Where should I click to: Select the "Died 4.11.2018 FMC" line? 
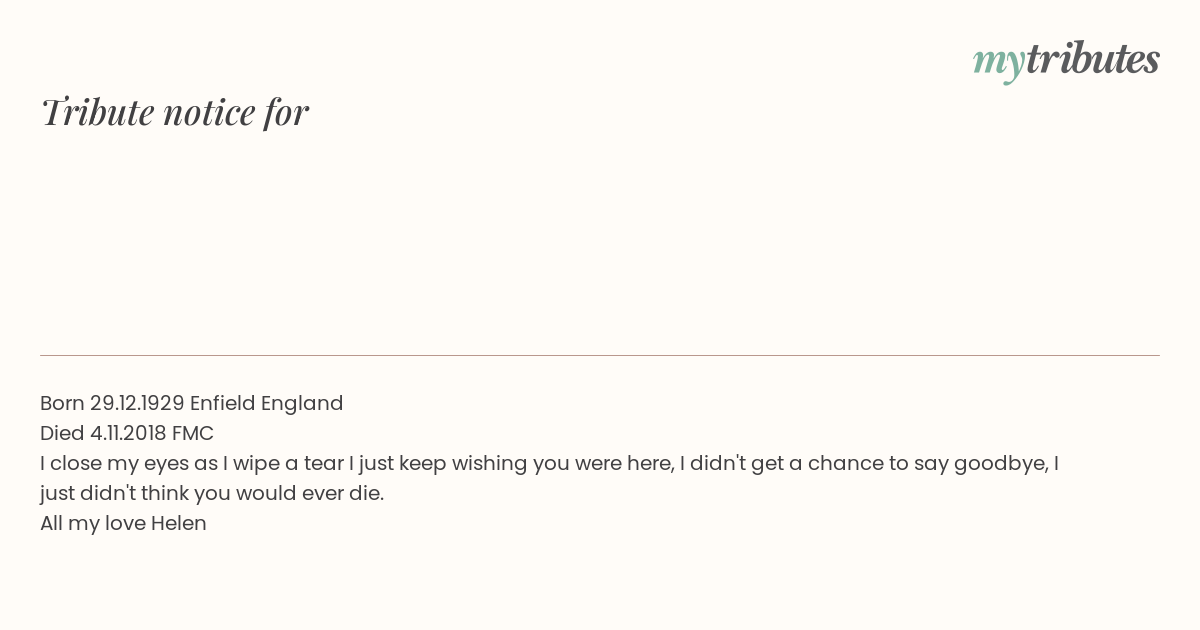pyautogui.click(x=127, y=433)
